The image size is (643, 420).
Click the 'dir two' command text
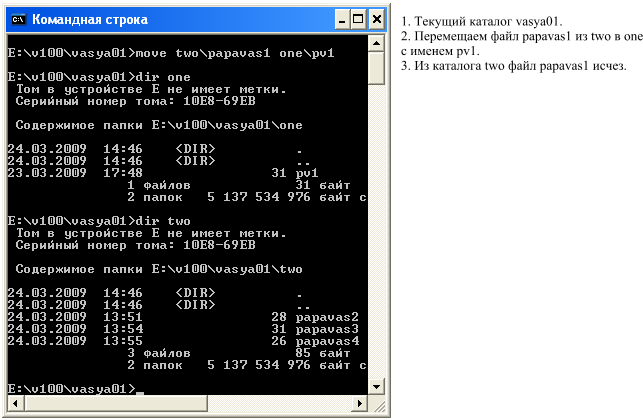tap(163, 221)
